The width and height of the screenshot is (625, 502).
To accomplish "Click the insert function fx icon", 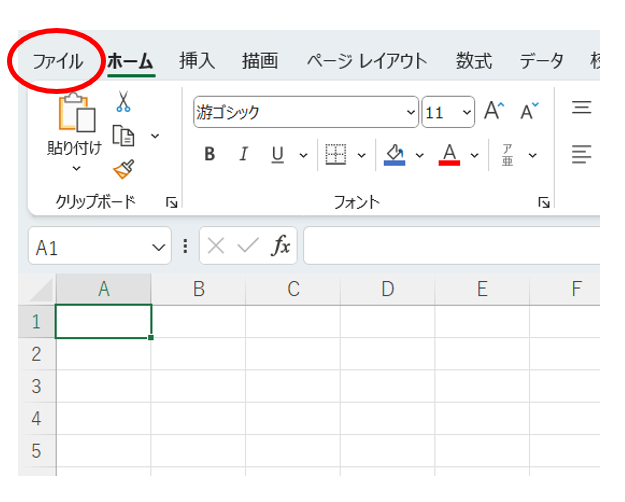I will tap(282, 246).
